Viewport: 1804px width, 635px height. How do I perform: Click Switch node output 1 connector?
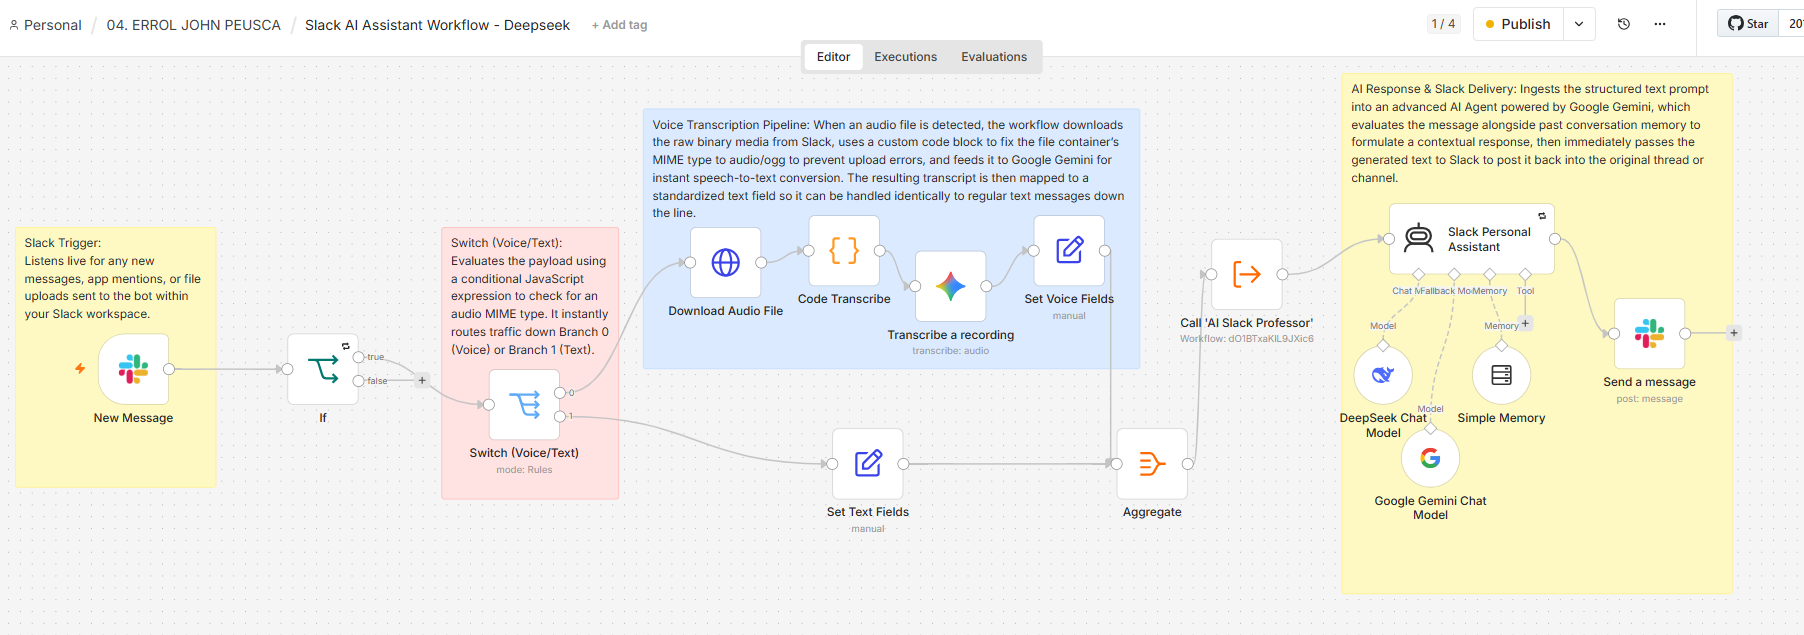(559, 416)
